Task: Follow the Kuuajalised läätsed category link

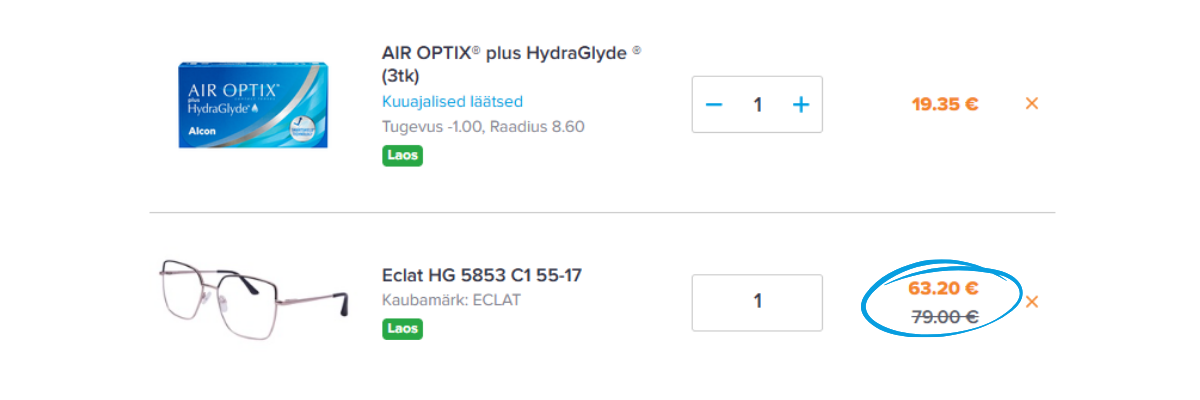Action: pyautogui.click(x=452, y=102)
